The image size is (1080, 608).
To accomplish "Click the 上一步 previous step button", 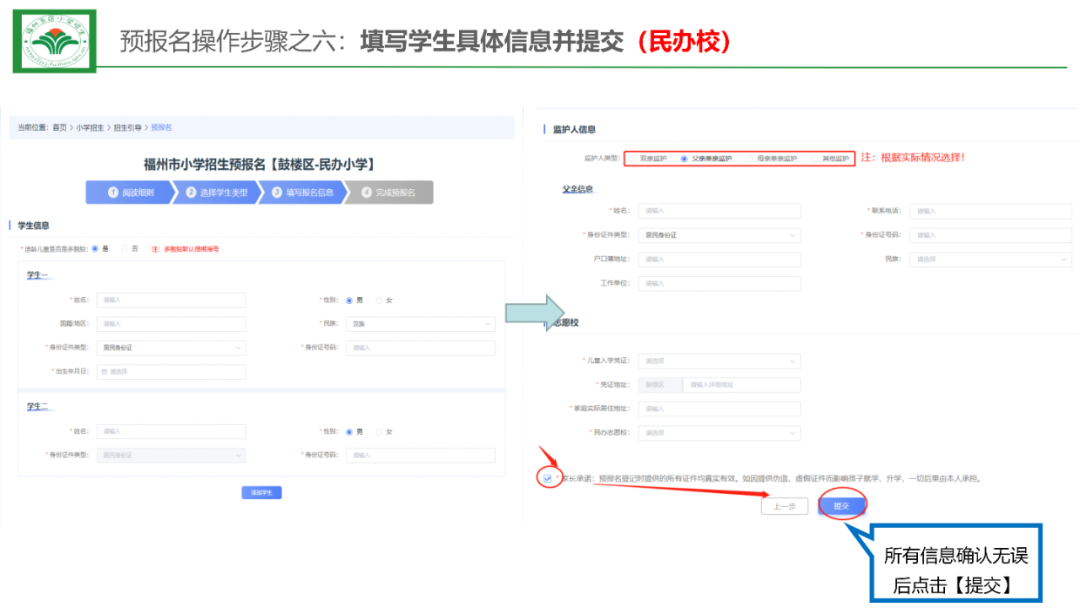I will click(785, 507).
